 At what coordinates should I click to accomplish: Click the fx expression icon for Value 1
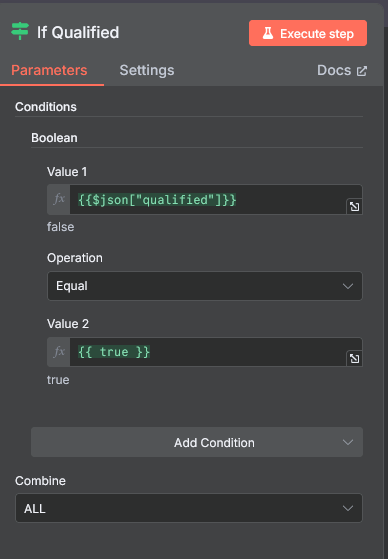pyautogui.click(x=59, y=199)
